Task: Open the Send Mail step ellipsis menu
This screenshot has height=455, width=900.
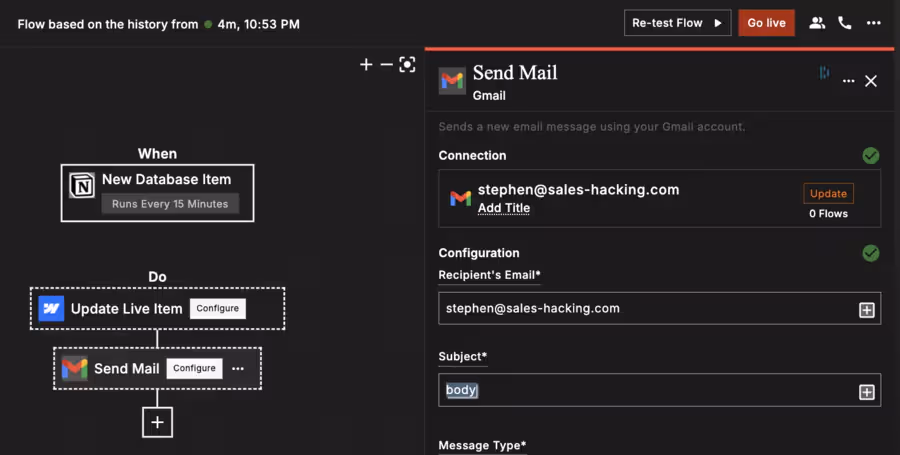Action: pos(238,368)
